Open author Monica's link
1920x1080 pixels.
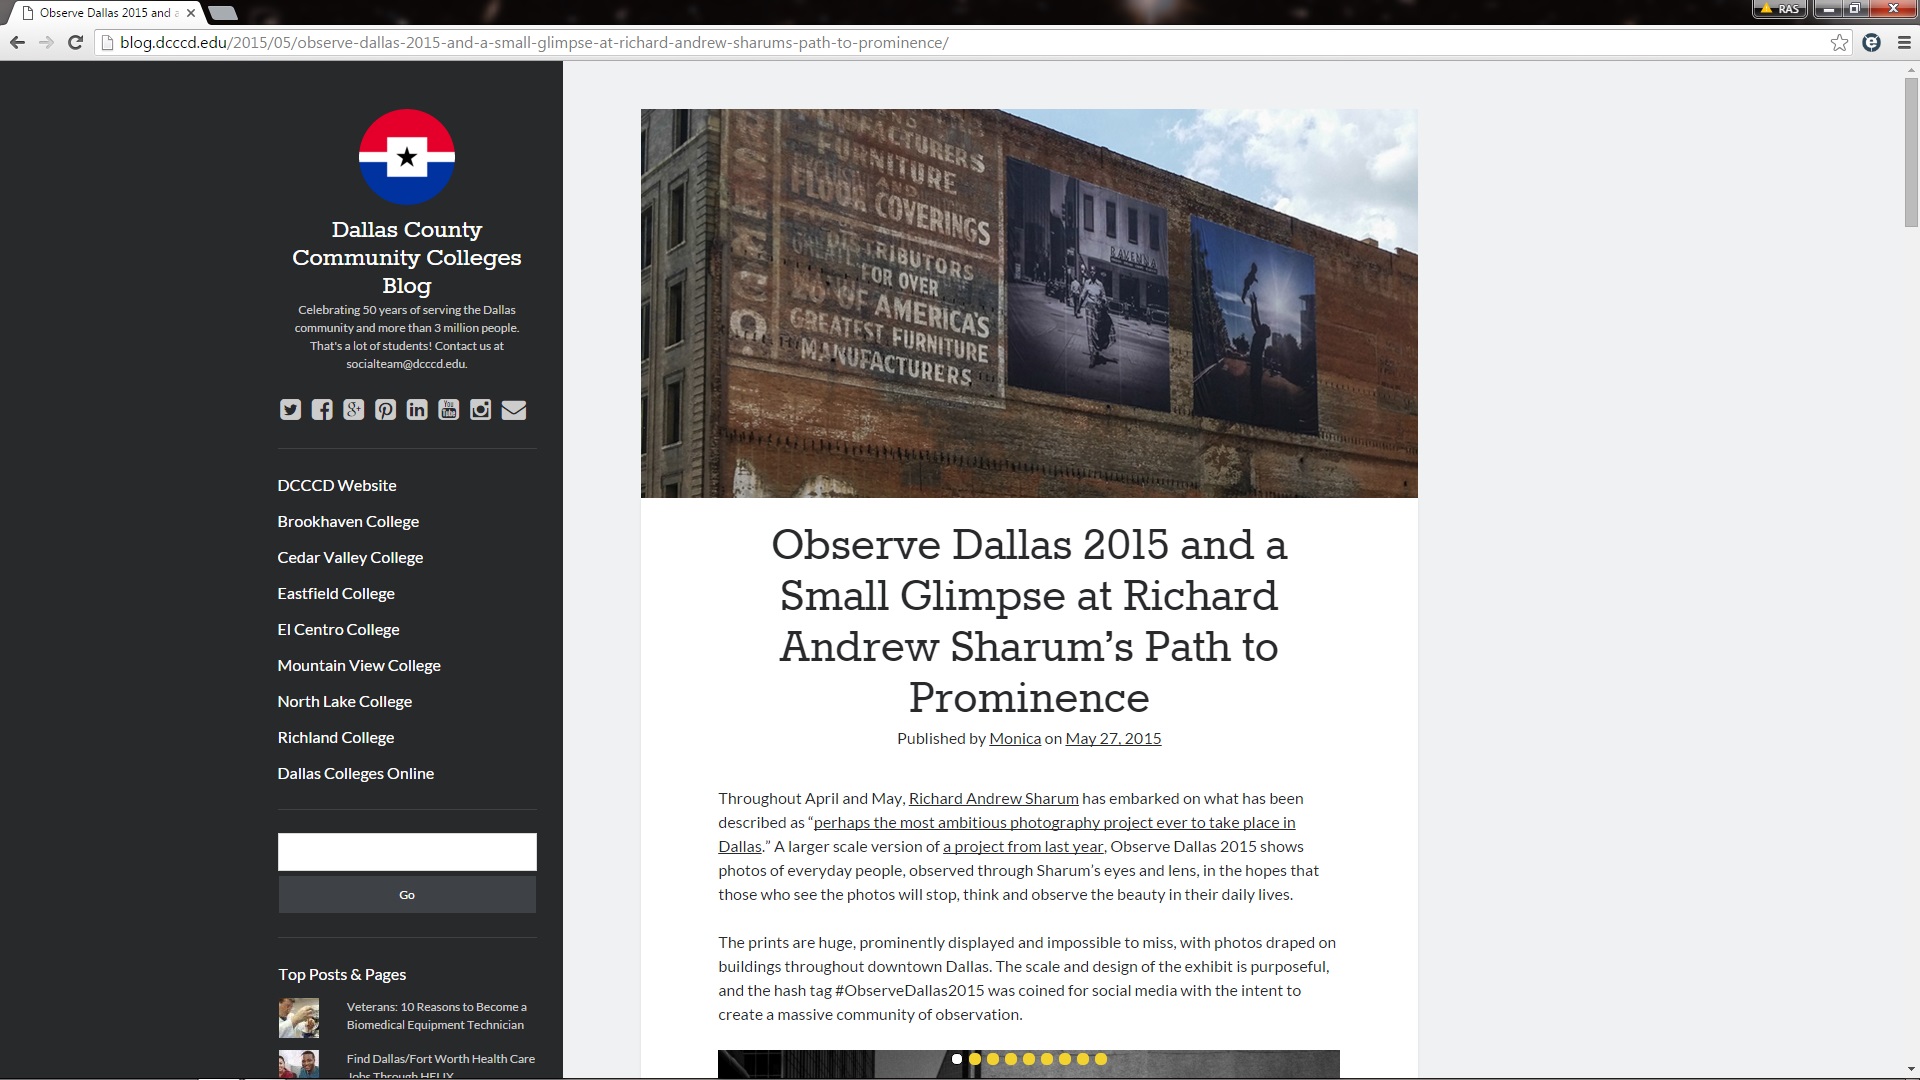[x=1015, y=738]
